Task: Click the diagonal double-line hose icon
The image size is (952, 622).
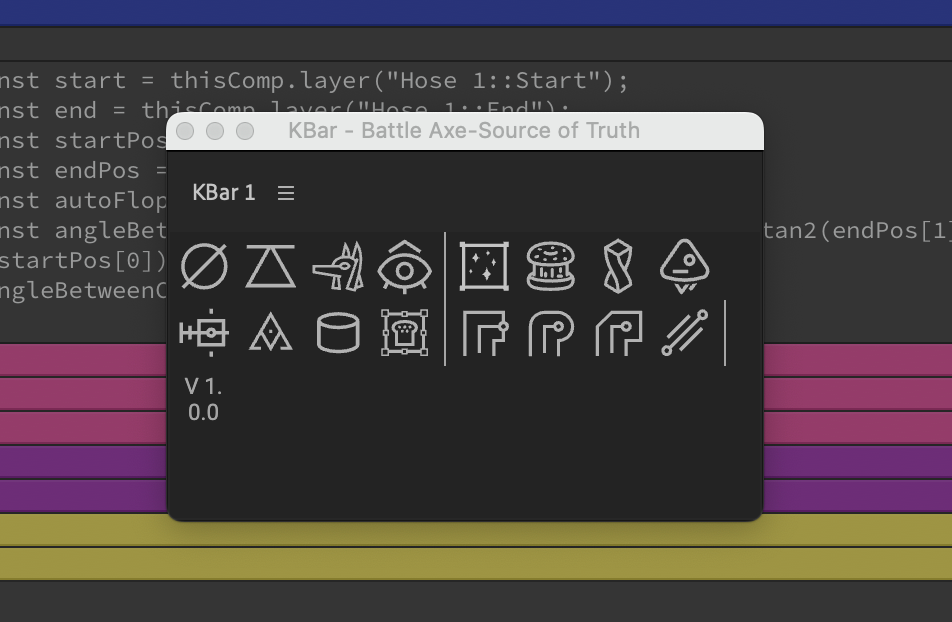Action: point(685,333)
